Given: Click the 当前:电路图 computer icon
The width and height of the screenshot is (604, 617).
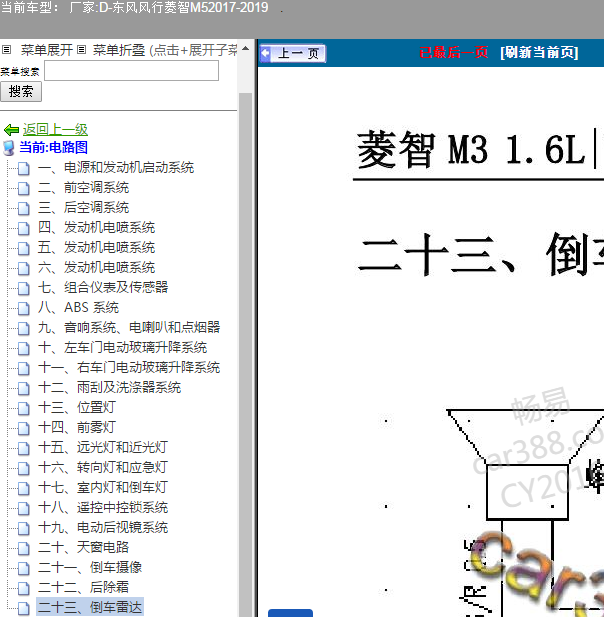Looking at the screenshot, I should coord(9,148).
